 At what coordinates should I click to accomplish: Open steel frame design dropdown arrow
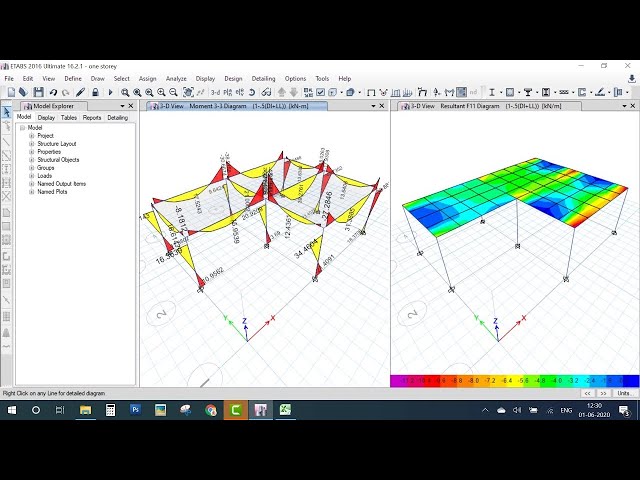click(x=501, y=93)
